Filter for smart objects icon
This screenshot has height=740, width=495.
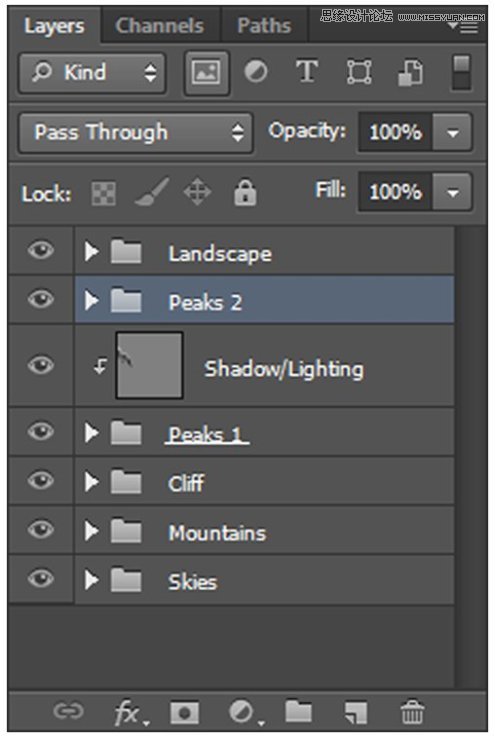(x=410, y=73)
